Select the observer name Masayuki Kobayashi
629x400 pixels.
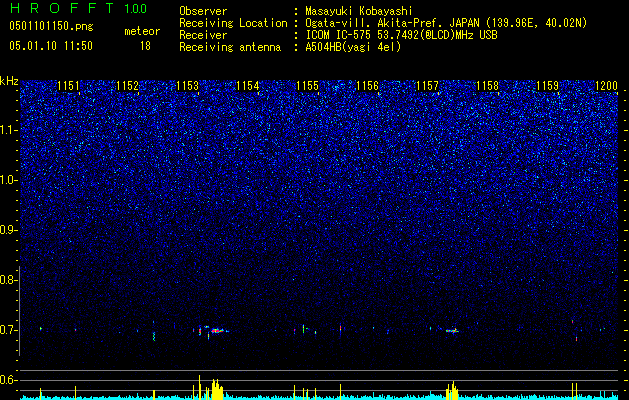click(x=359, y=11)
